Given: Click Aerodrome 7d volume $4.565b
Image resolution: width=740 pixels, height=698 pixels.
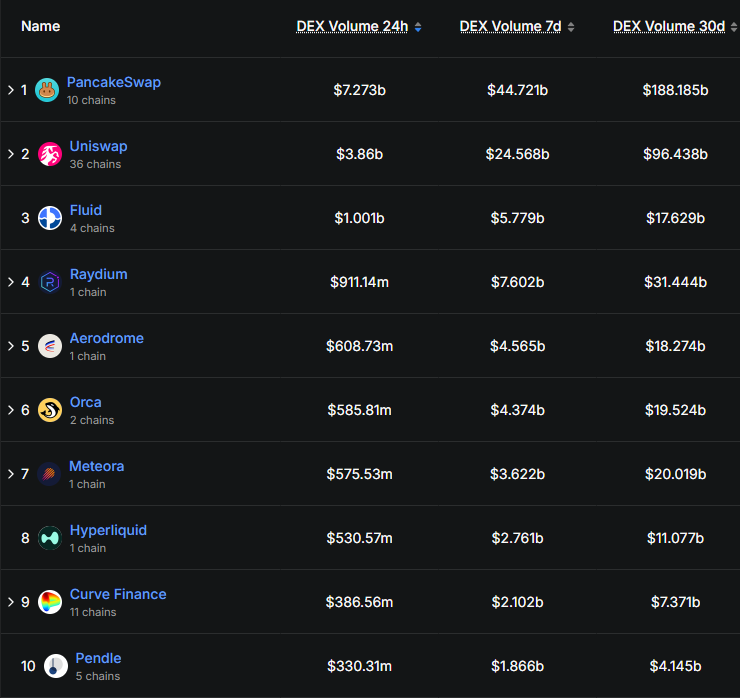Looking at the screenshot, I should [518, 346].
